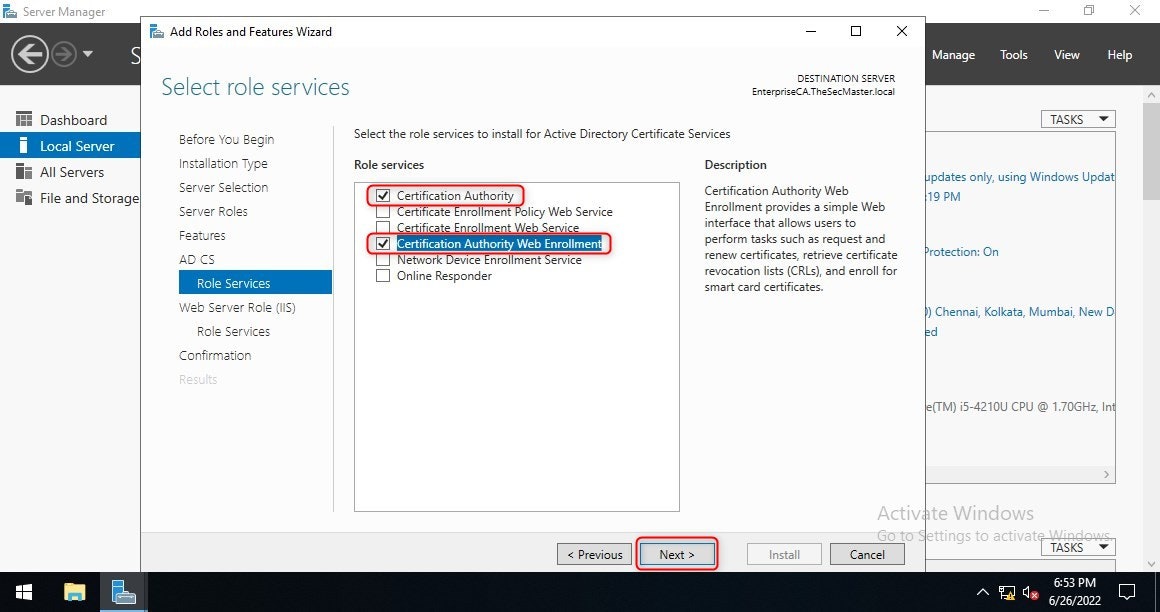Open the notification center icon
This screenshot has height=612, width=1160.
tap(1127, 592)
